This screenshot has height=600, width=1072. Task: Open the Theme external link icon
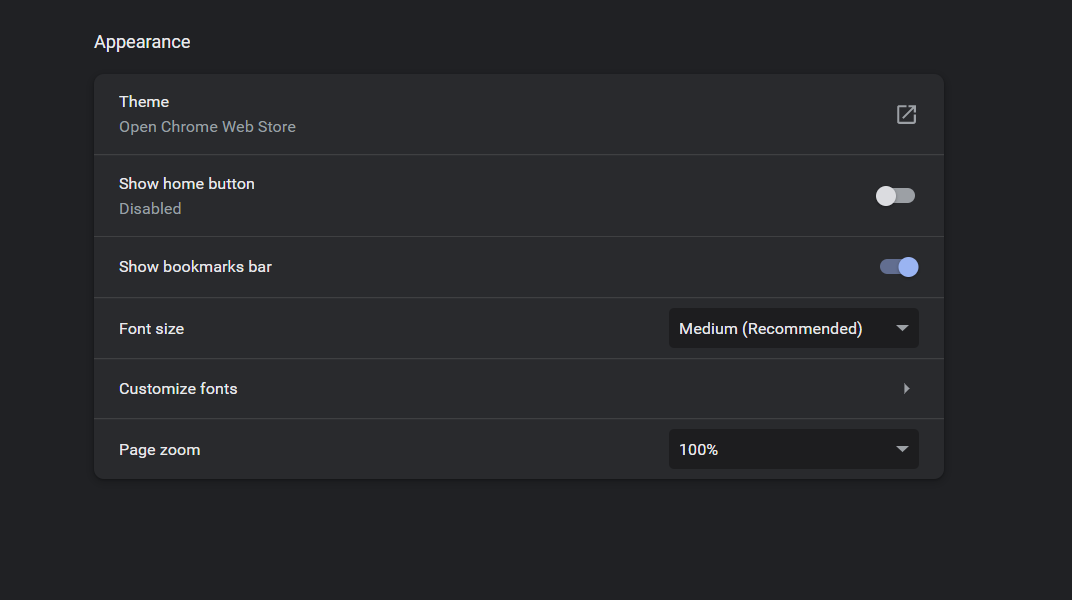[906, 114]
